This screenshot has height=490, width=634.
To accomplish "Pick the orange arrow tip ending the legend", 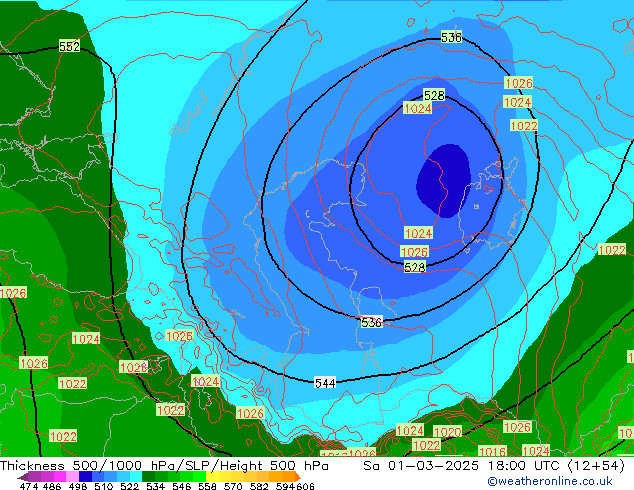I will coord(298,476).
